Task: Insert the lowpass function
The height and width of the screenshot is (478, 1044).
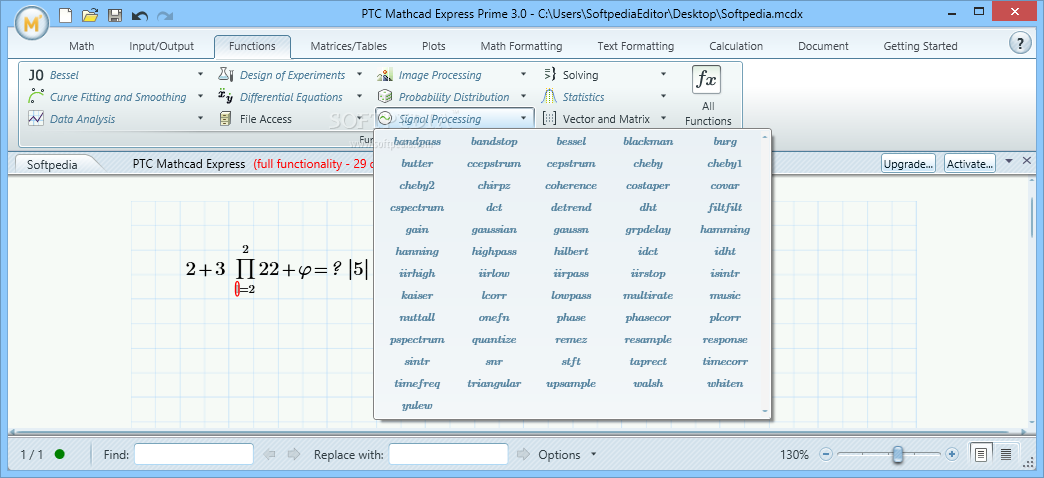Action: tap(571, 296)
